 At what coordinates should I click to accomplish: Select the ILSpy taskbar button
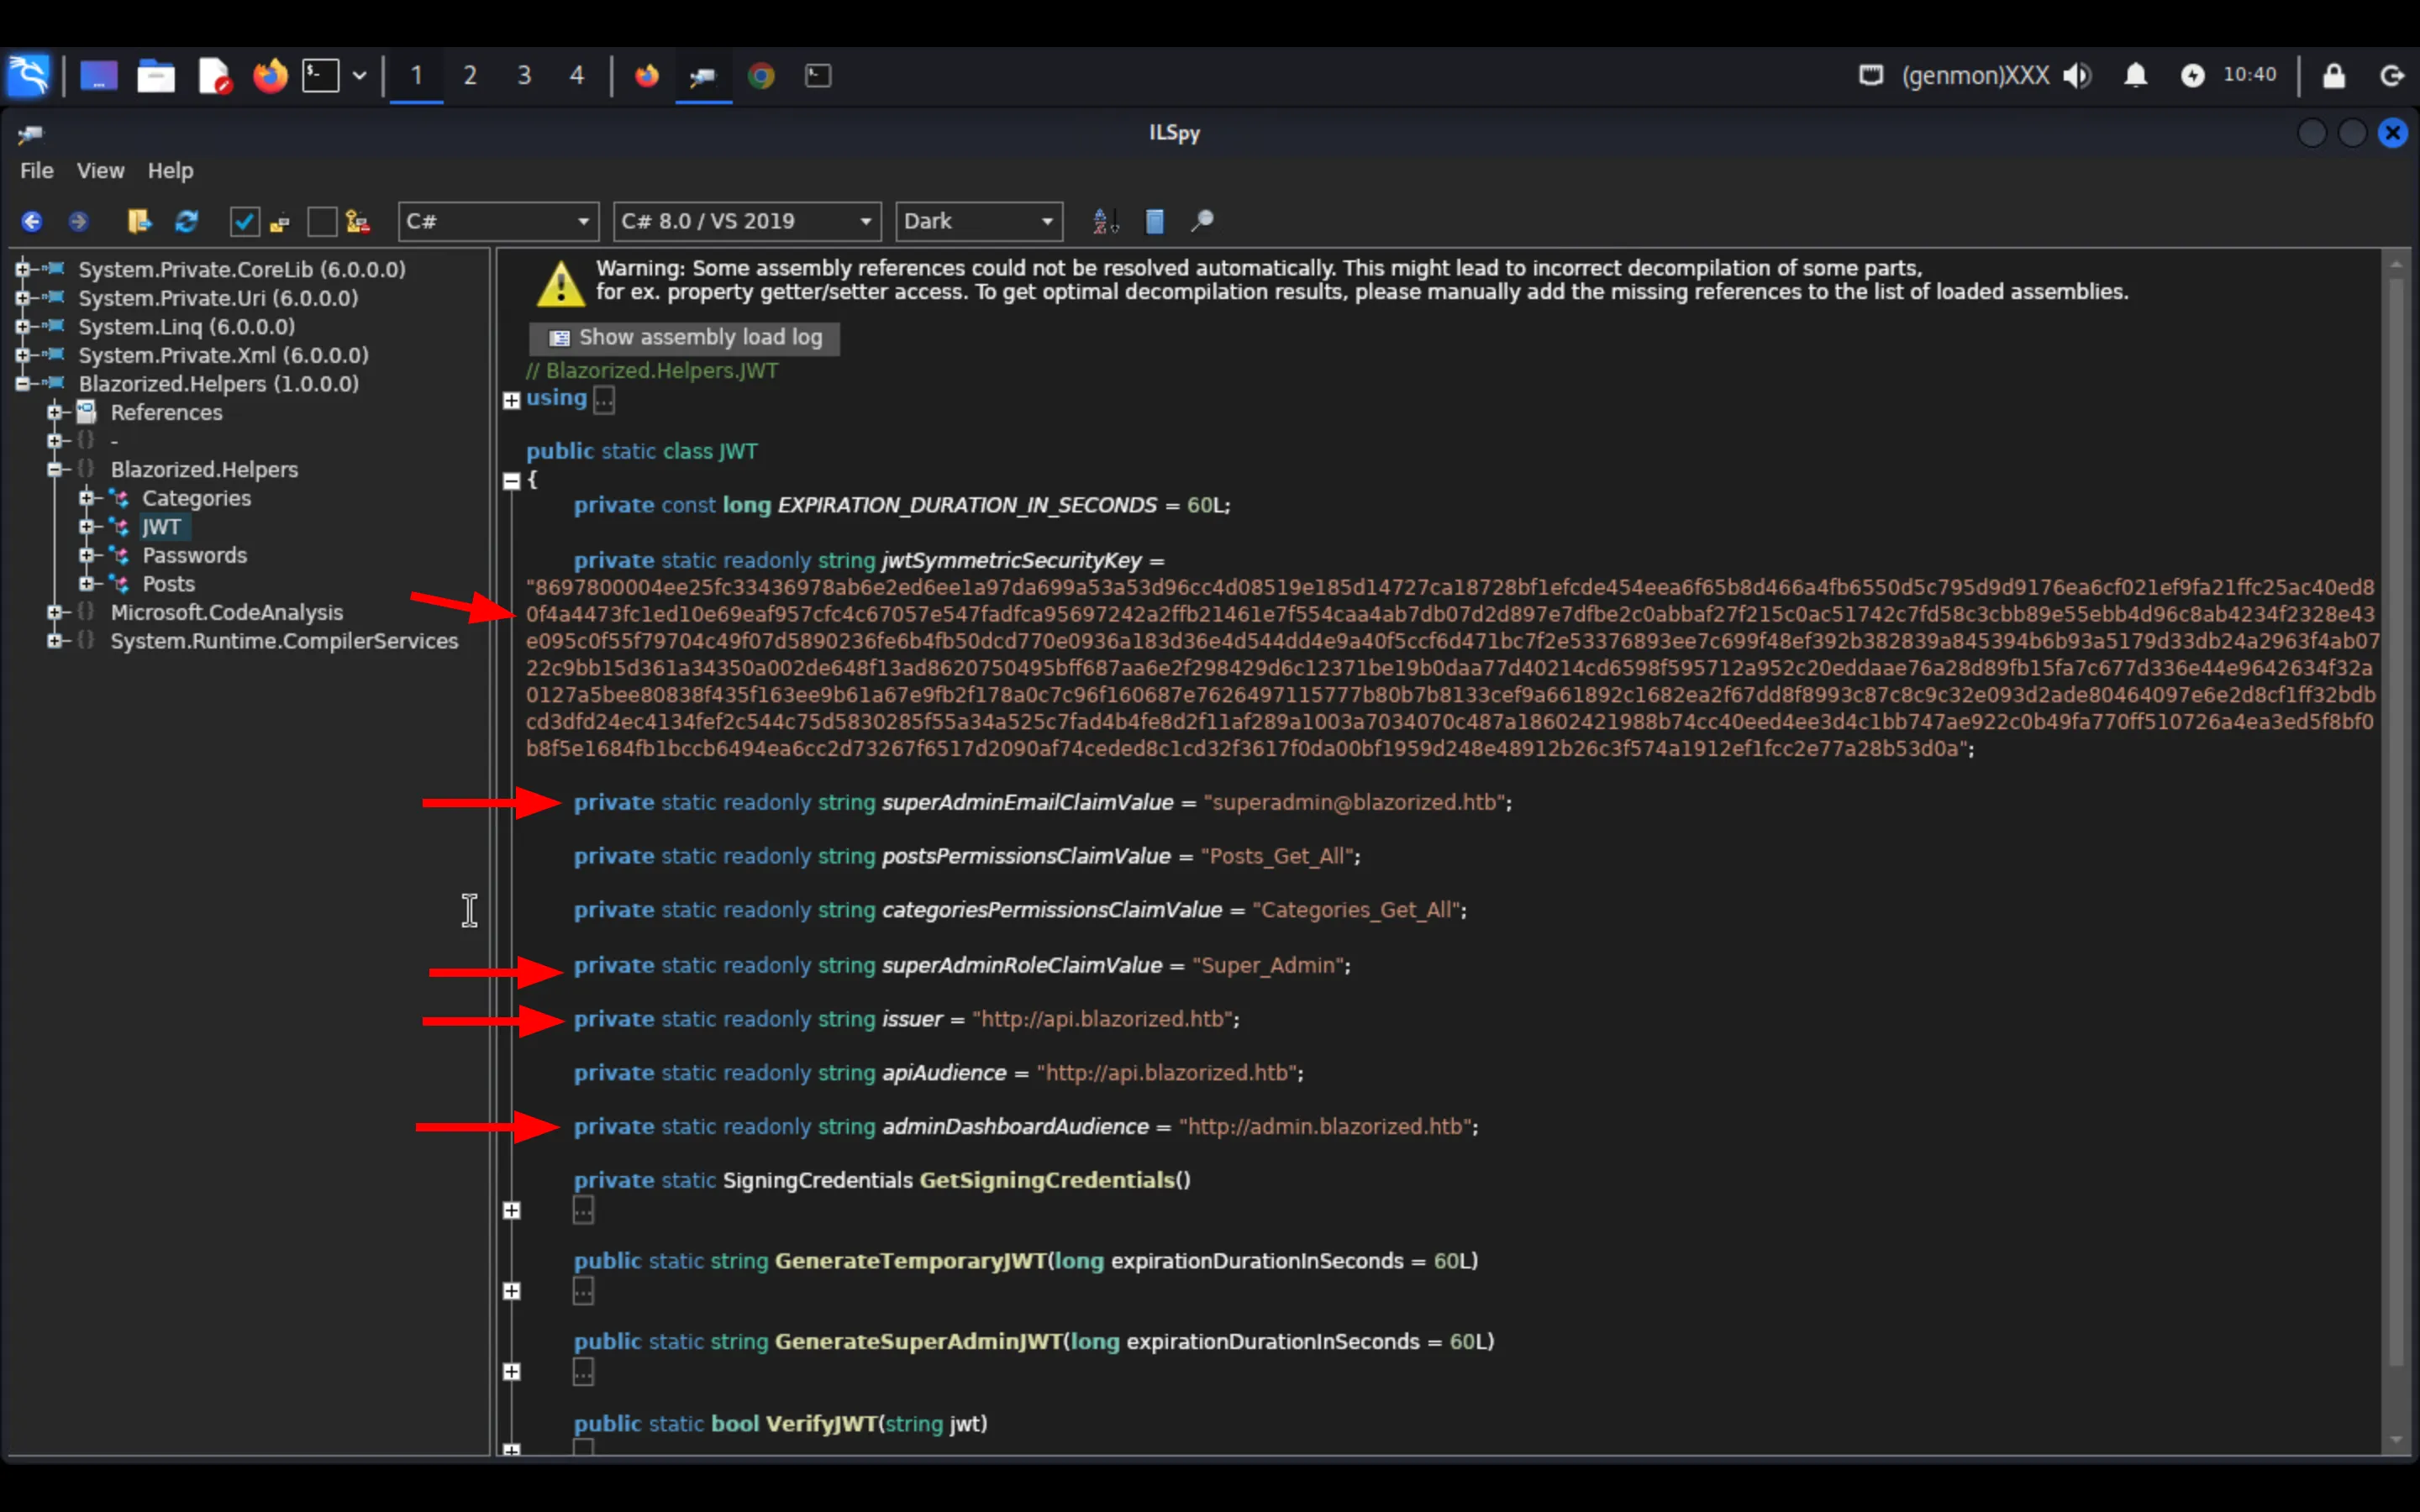click(x=704, y=75)
